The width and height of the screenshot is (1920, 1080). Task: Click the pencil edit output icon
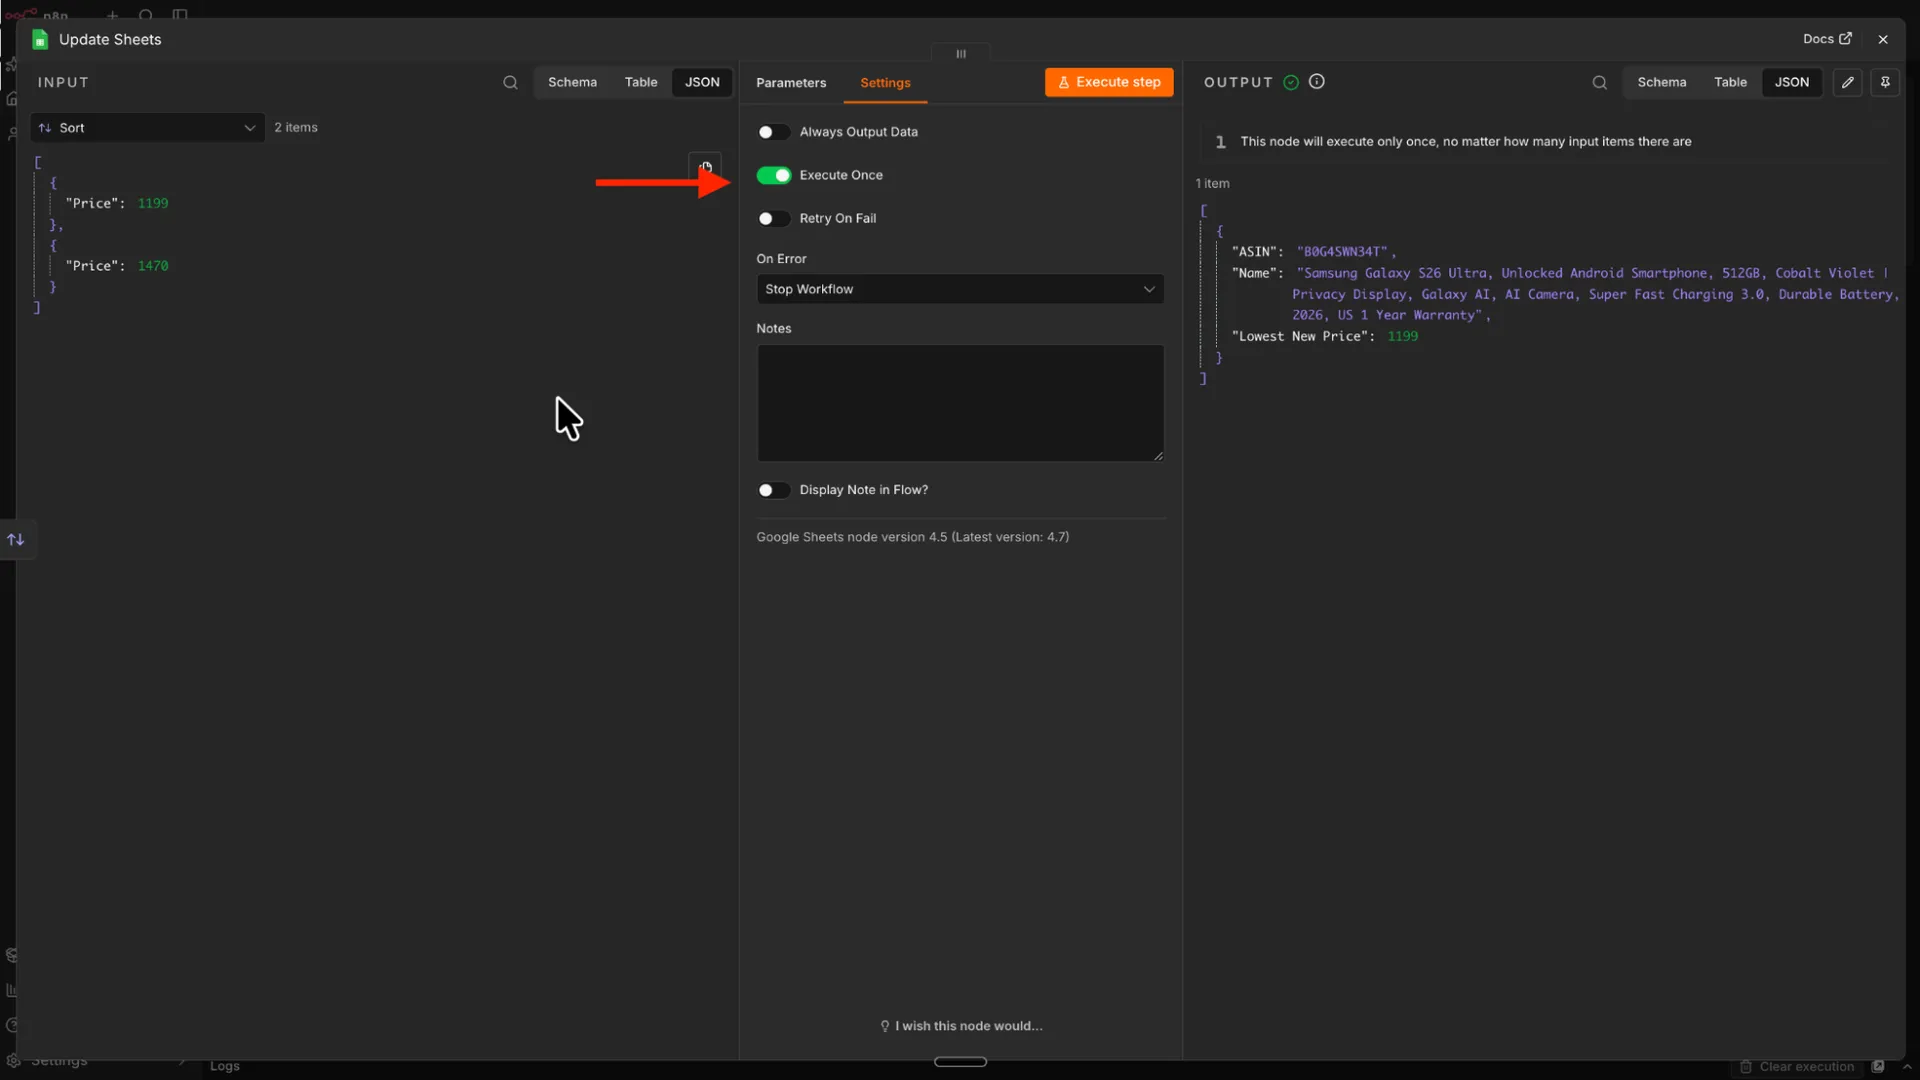(1847, 83)
